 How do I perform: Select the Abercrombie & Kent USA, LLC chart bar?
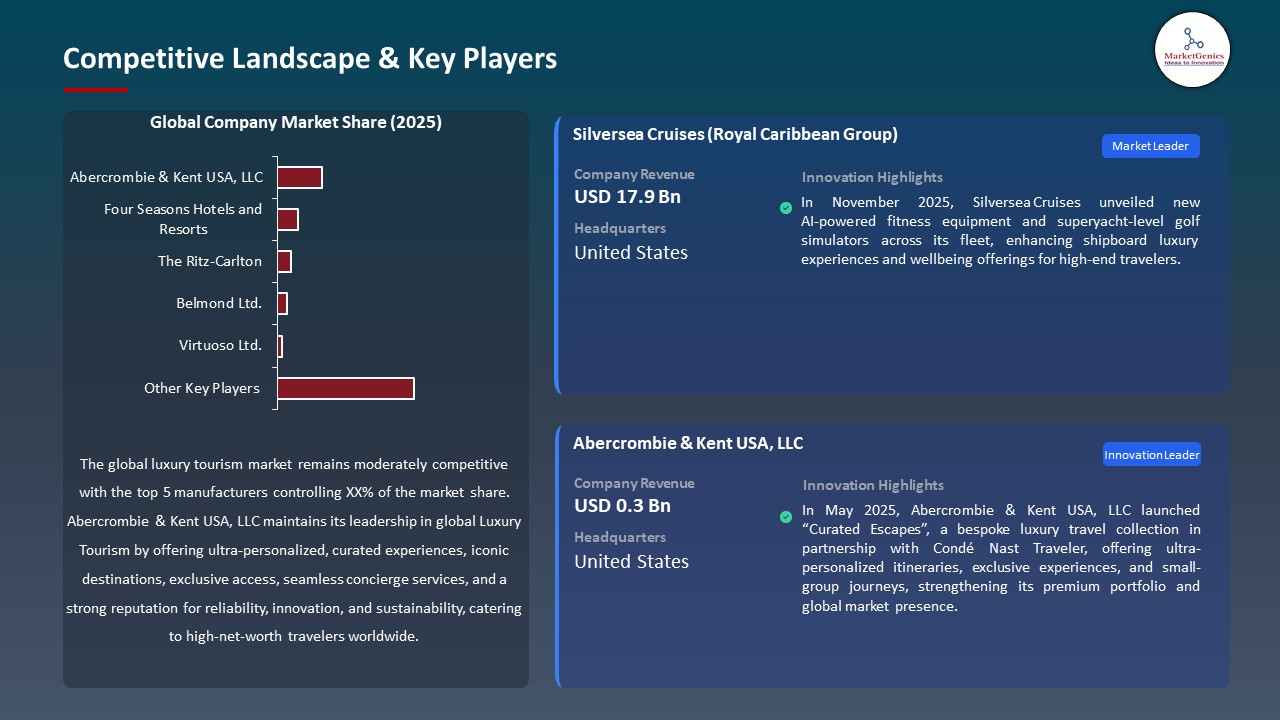(300, 177)
